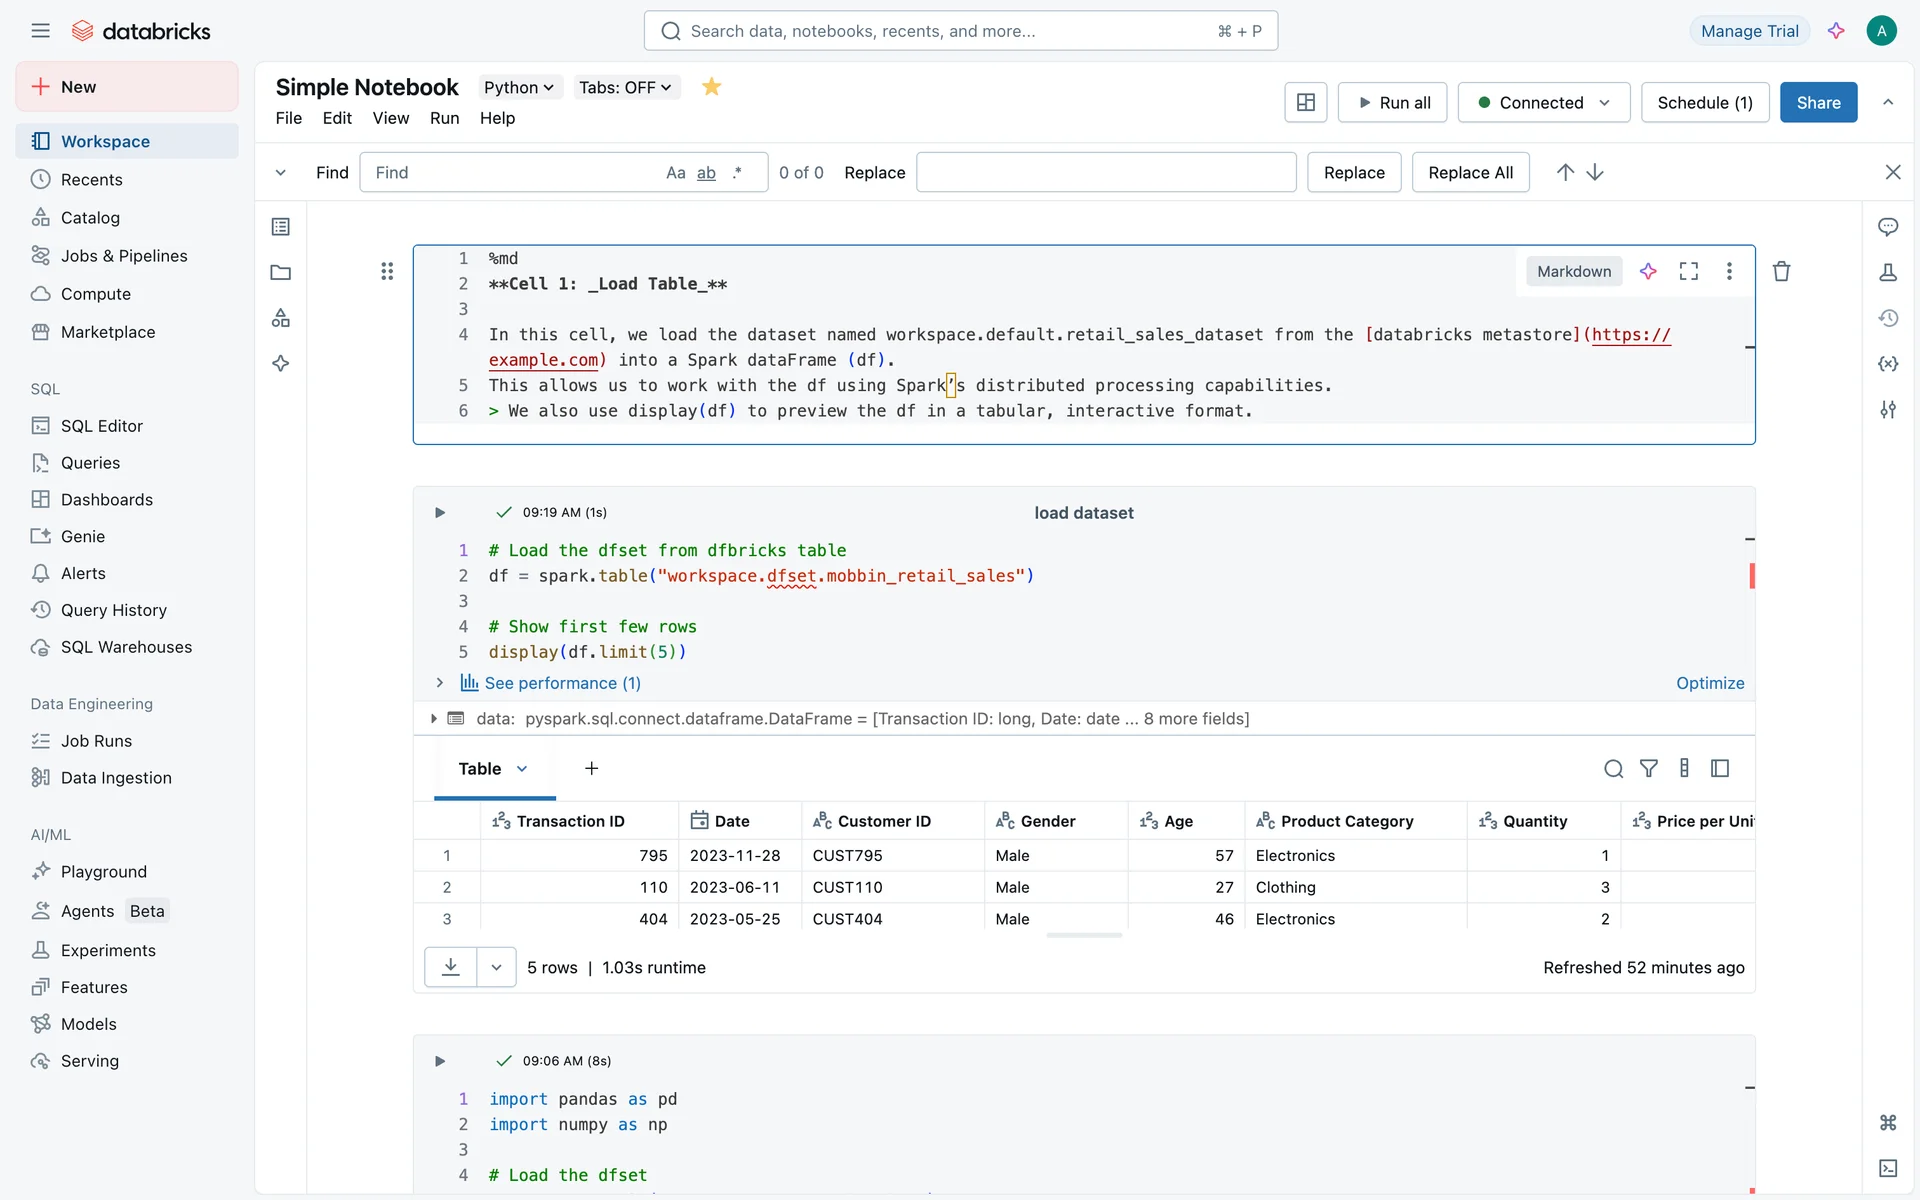Toggle whole word matching in Find
The height and width of the screenshot is (1200, 1920).
(x=706, y=173)
